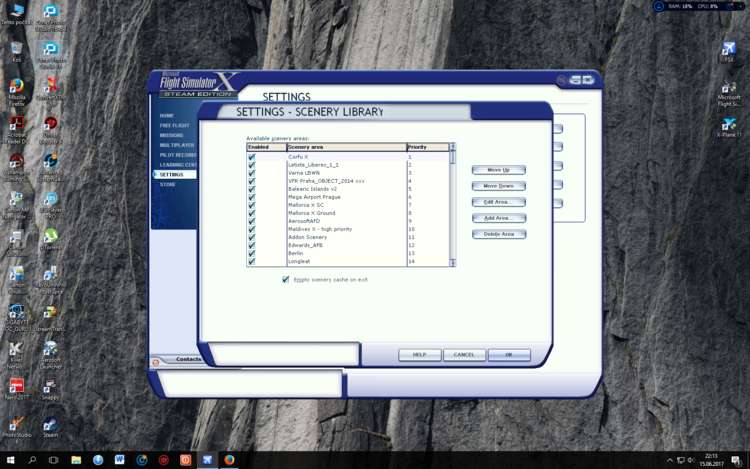Uncheck Enabled box for Varna LBWN
This screenshot has height=469, width=750.
pyautogui.click(x=252, y=173)
